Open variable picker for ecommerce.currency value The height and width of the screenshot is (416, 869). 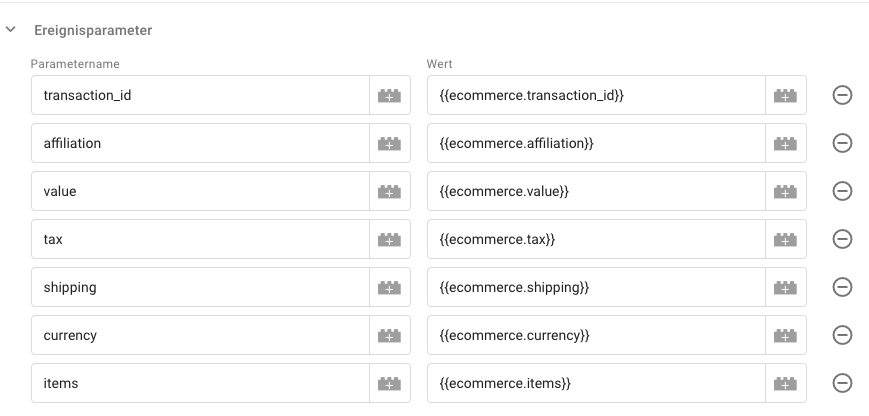tap(785, 335)
